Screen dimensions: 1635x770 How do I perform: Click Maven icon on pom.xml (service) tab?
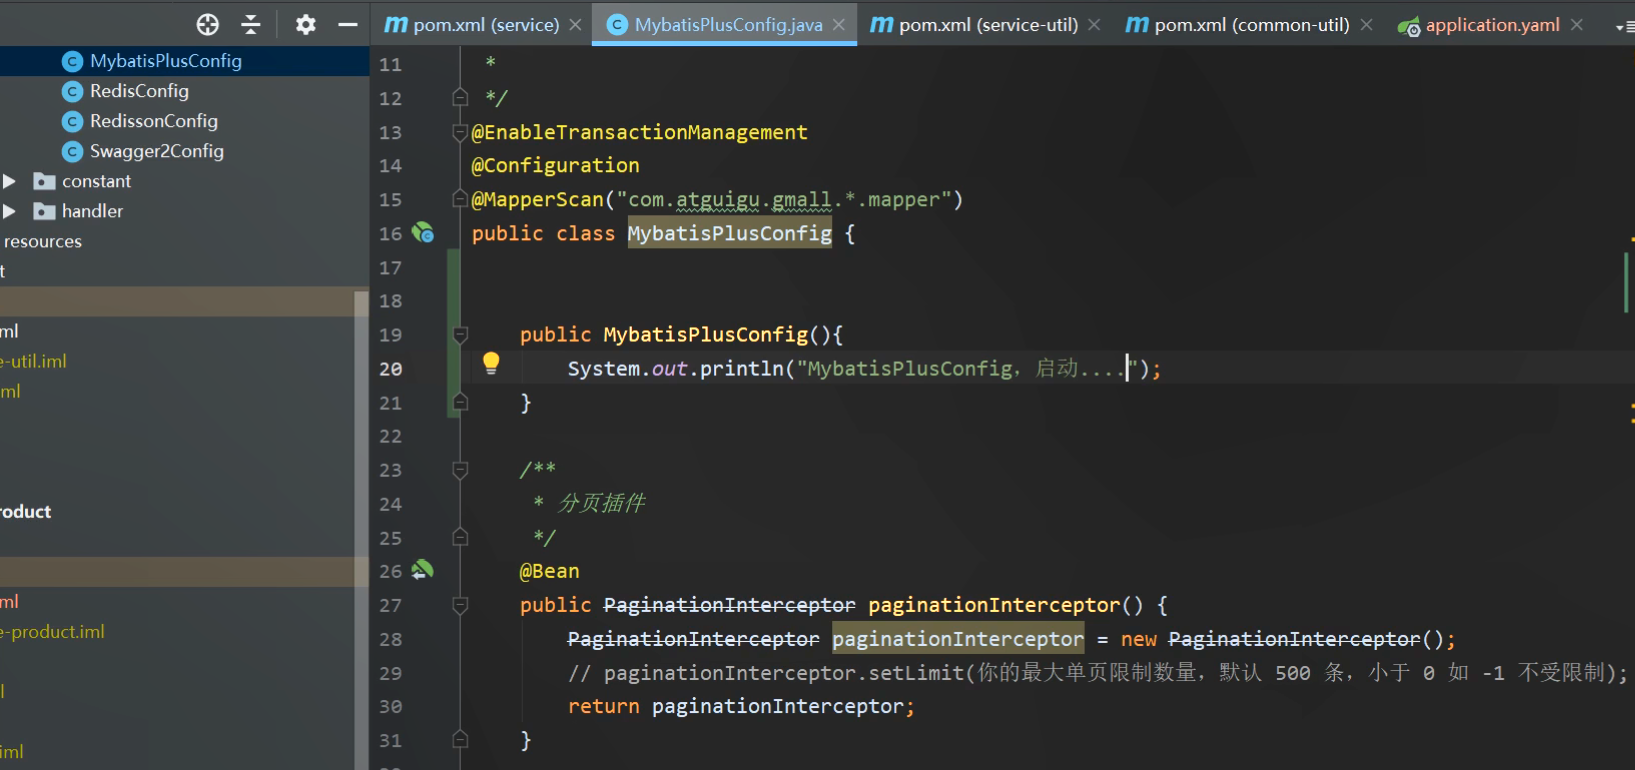click(396, 25)
